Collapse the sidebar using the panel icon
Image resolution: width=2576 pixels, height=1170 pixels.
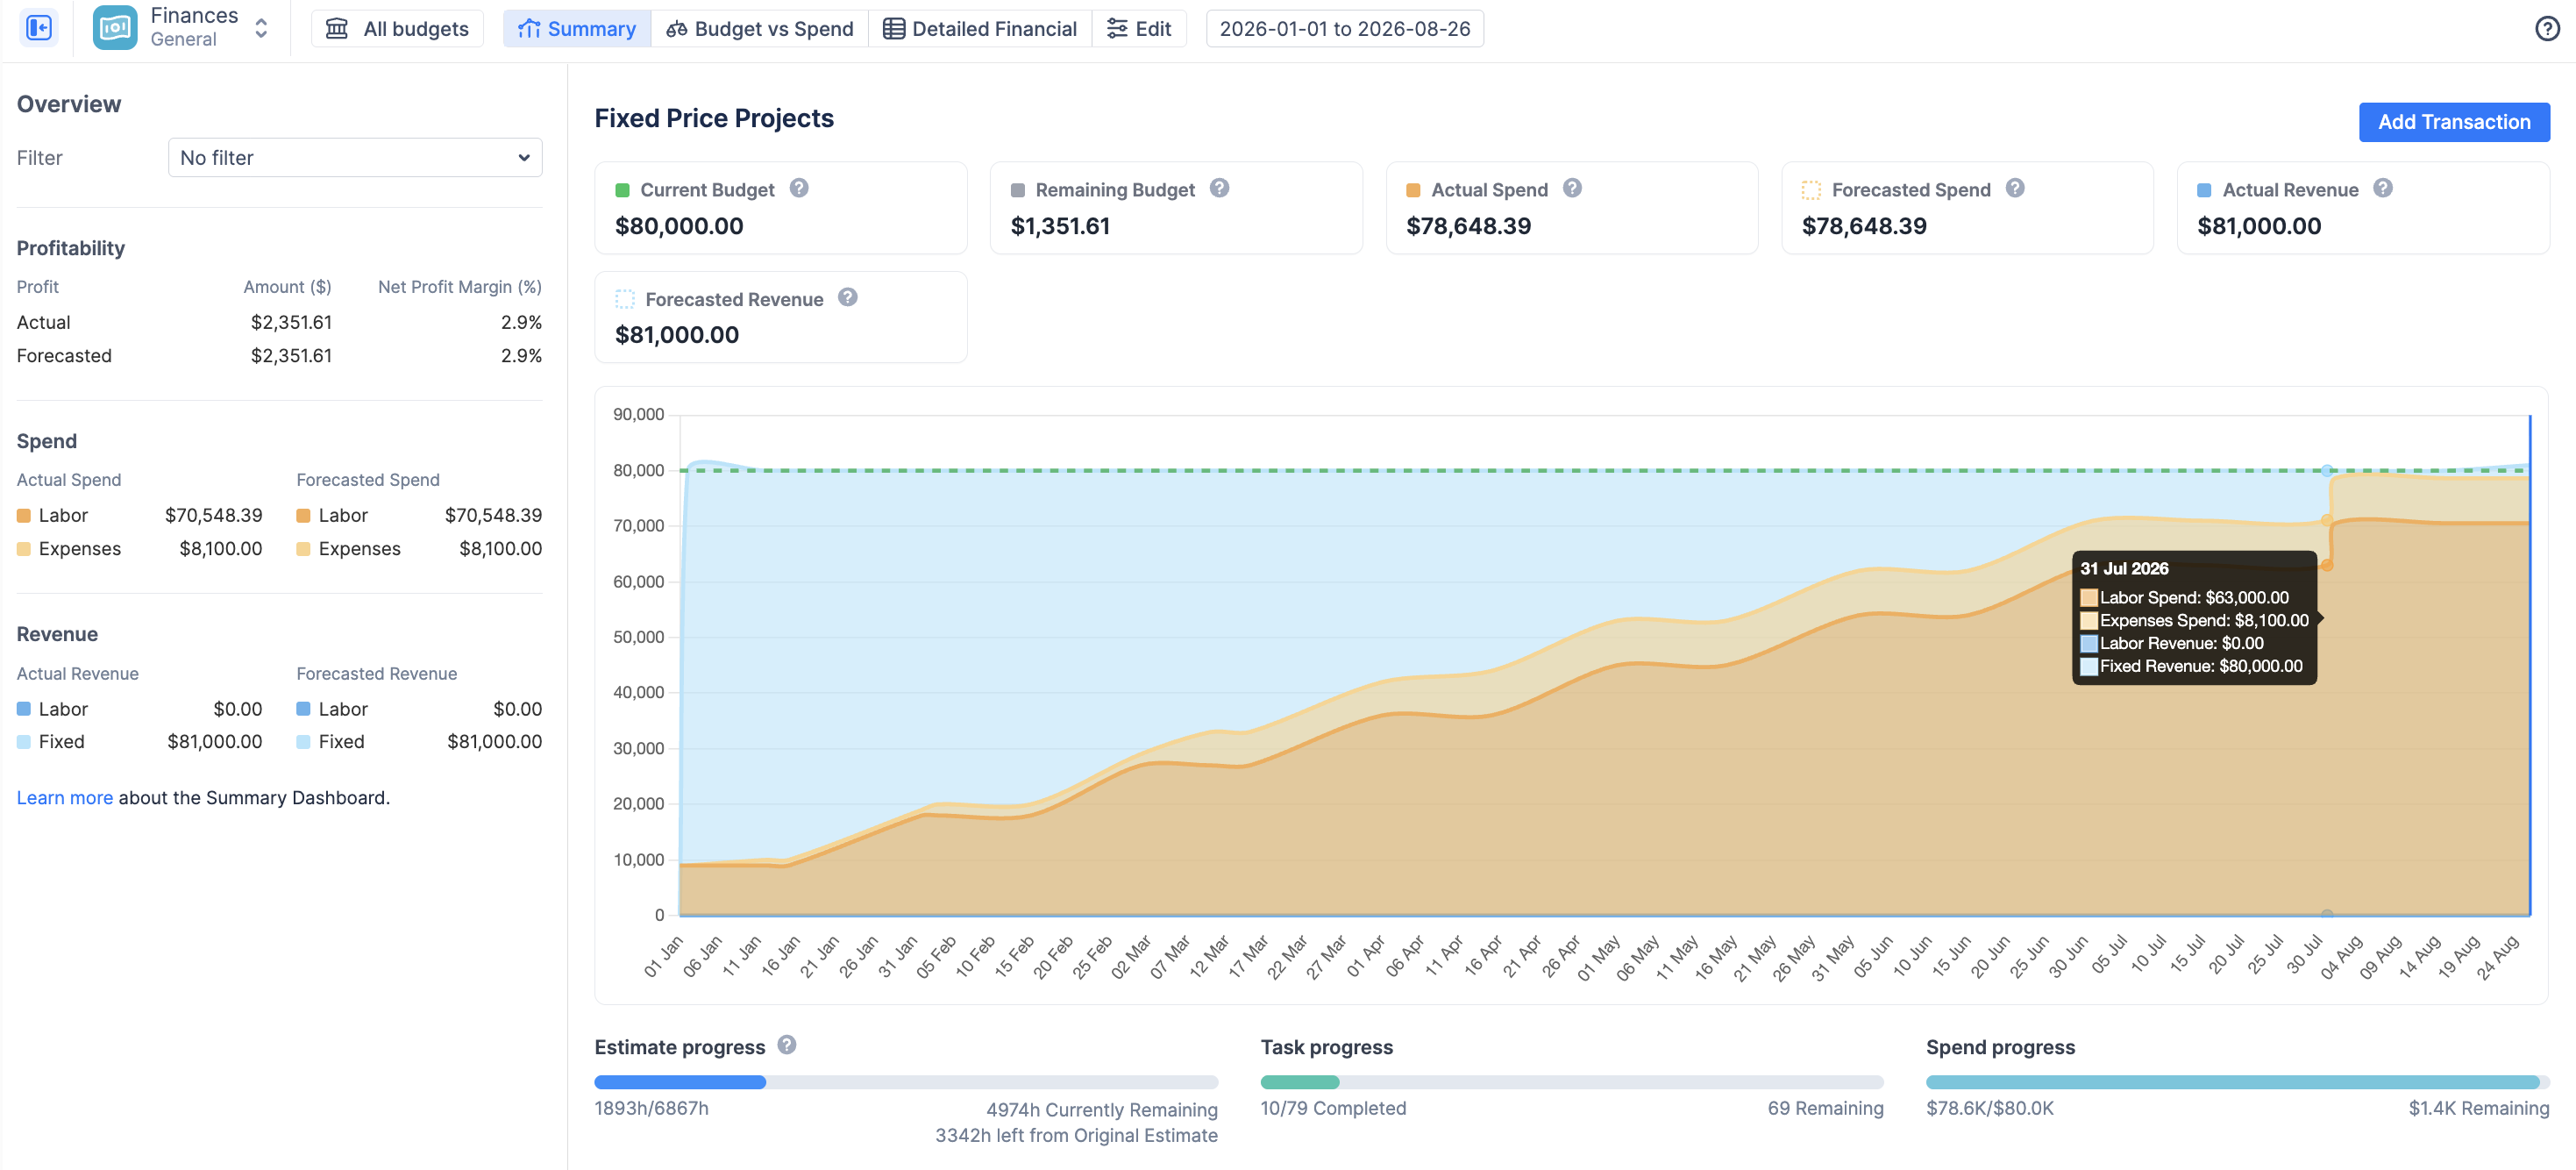coord(39,28)
